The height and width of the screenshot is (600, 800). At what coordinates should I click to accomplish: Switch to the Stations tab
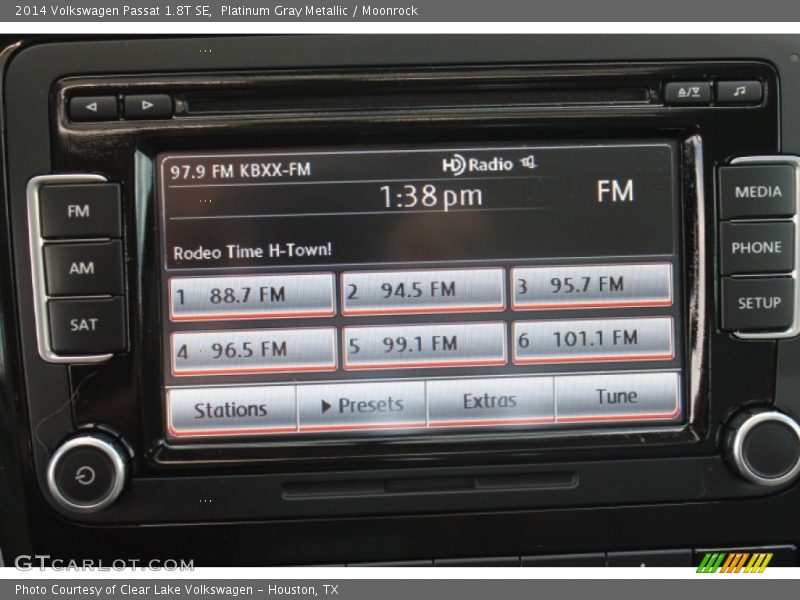tap(232, 410)
